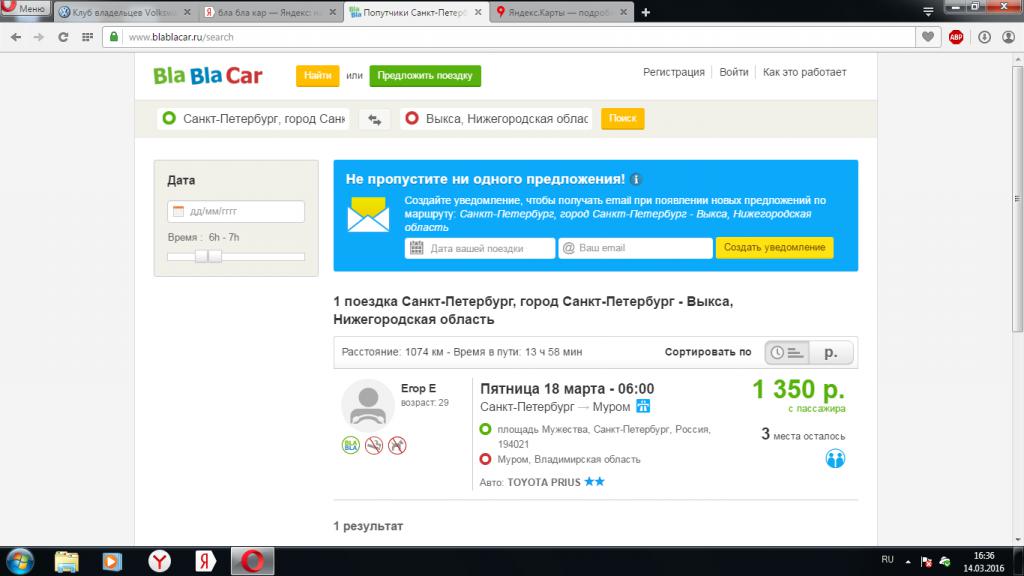This screenshot has width=1024, height=576.
Task: Edit the Санкт-Петербург departure field
Action: [x=253, y=119]
